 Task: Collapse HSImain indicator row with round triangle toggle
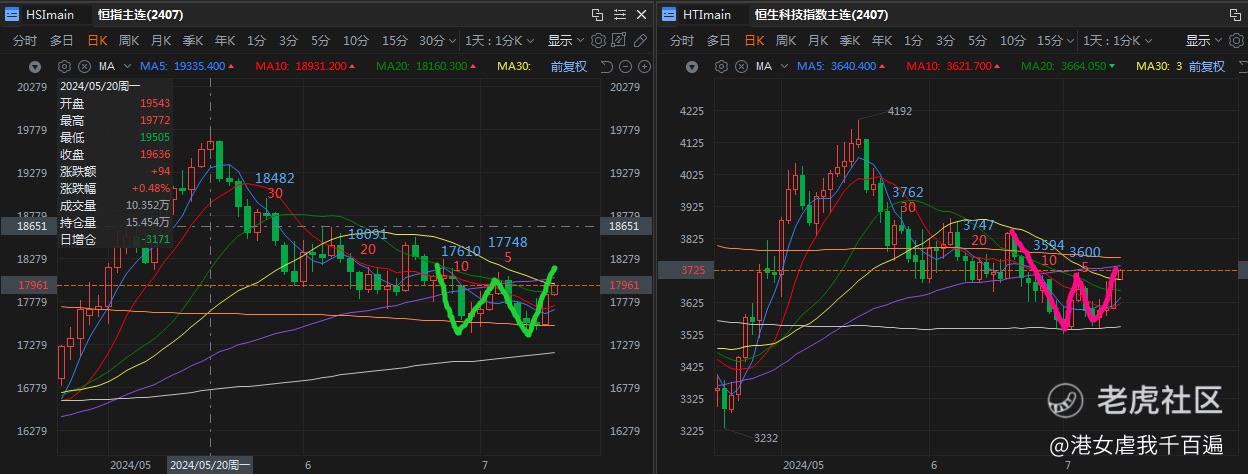[x=35, y=67]
